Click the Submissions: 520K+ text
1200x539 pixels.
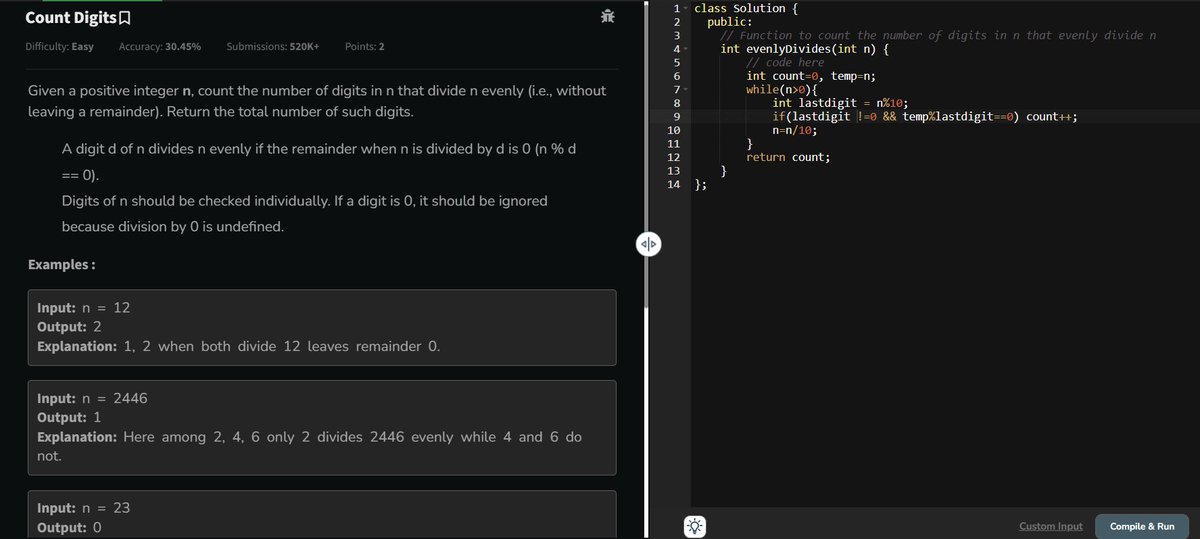(x=273, y=47)
